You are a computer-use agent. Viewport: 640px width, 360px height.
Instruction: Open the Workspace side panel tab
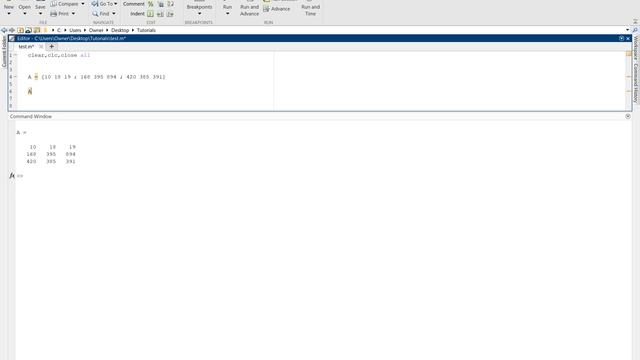click(636, 48)
